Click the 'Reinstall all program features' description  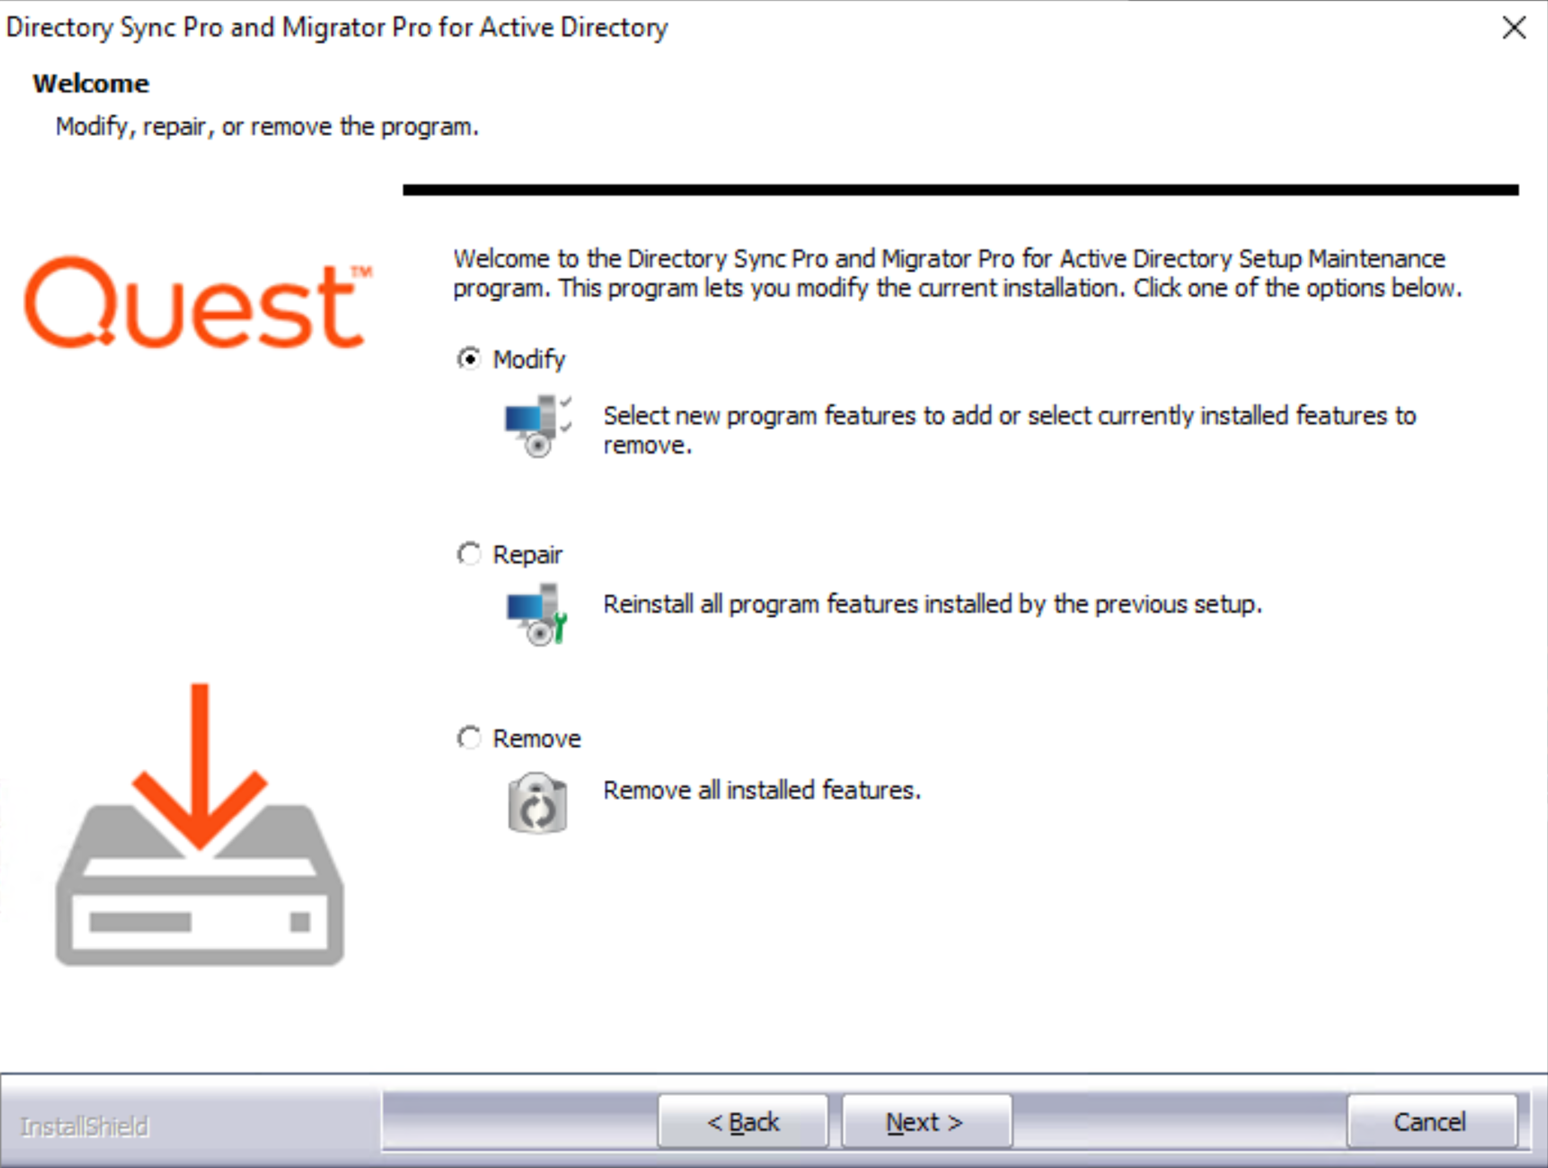(932, 604)
